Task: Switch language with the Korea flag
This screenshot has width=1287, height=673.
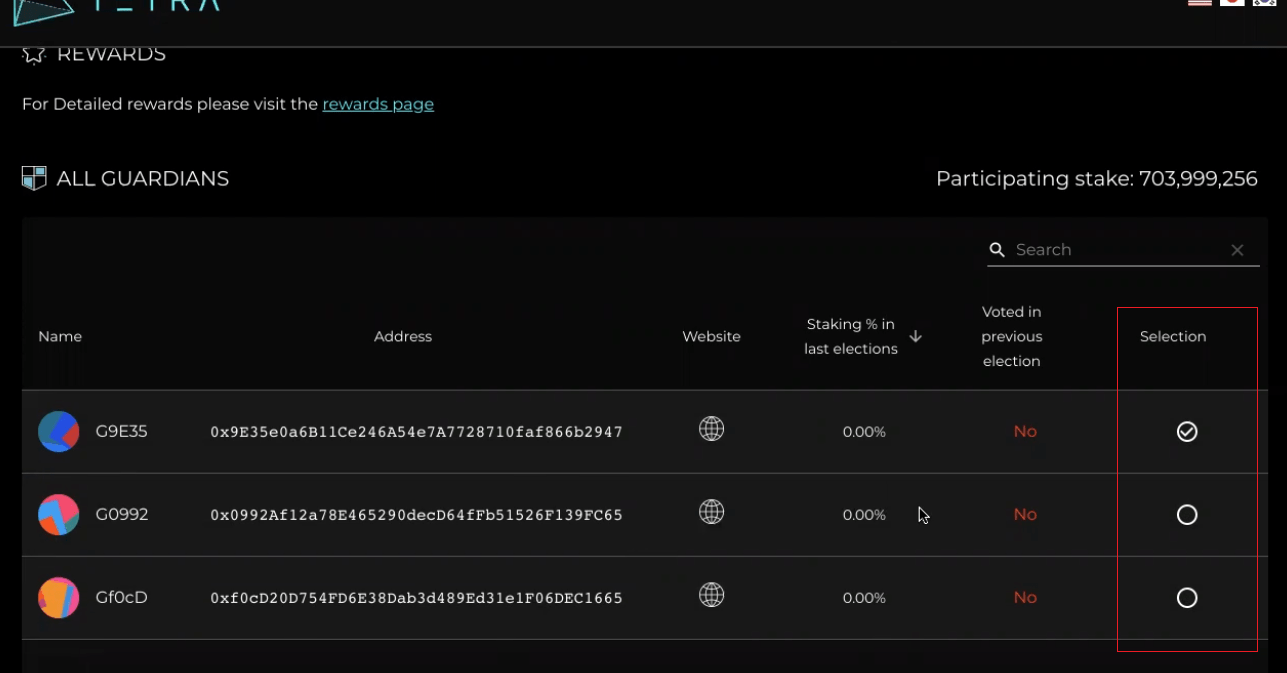Action: (x=1264, y=3)
